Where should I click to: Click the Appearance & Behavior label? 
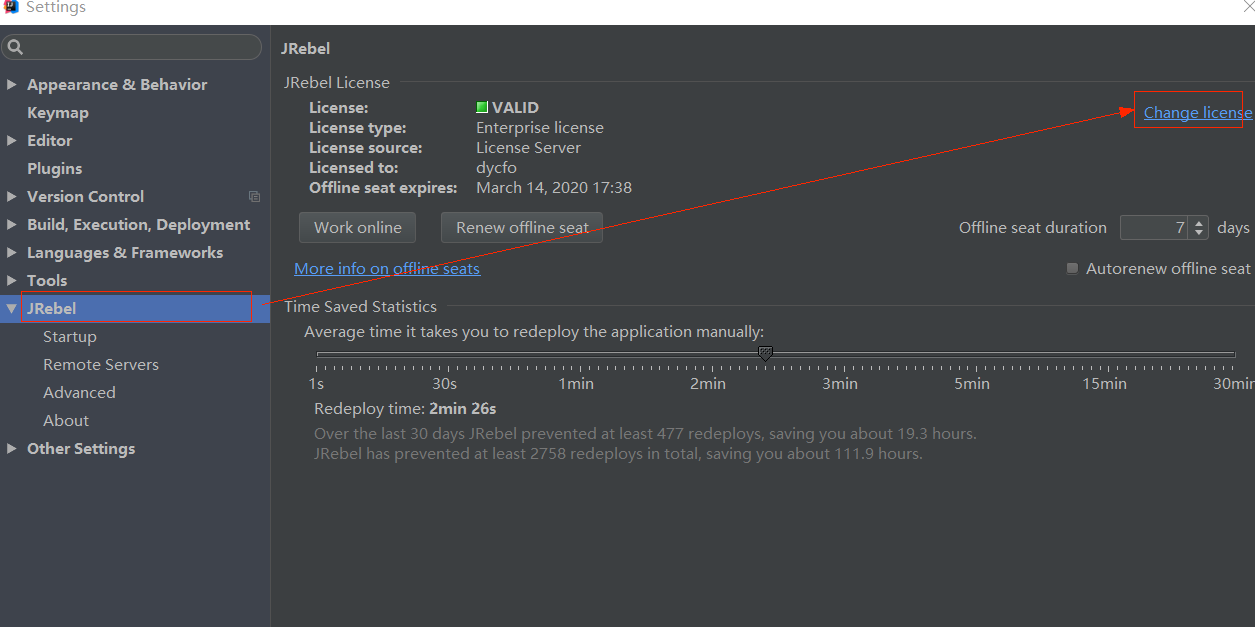point(117,85)
